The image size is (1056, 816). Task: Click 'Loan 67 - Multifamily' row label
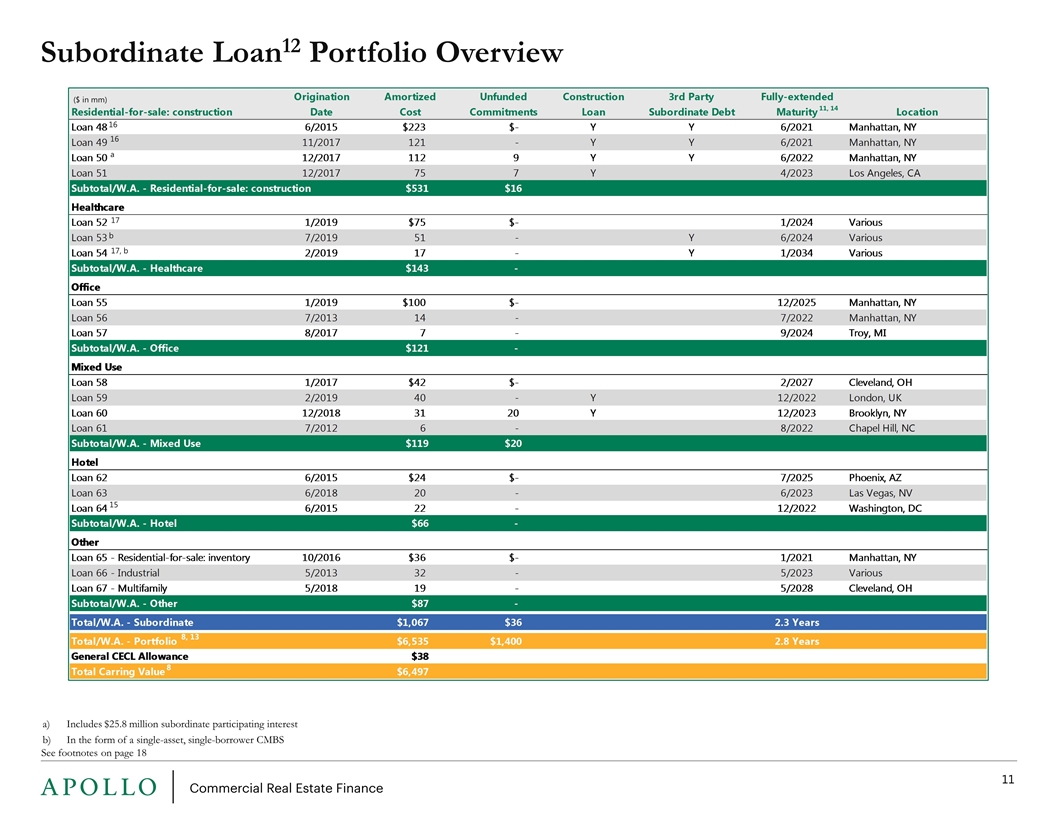(x=119, y=588)
